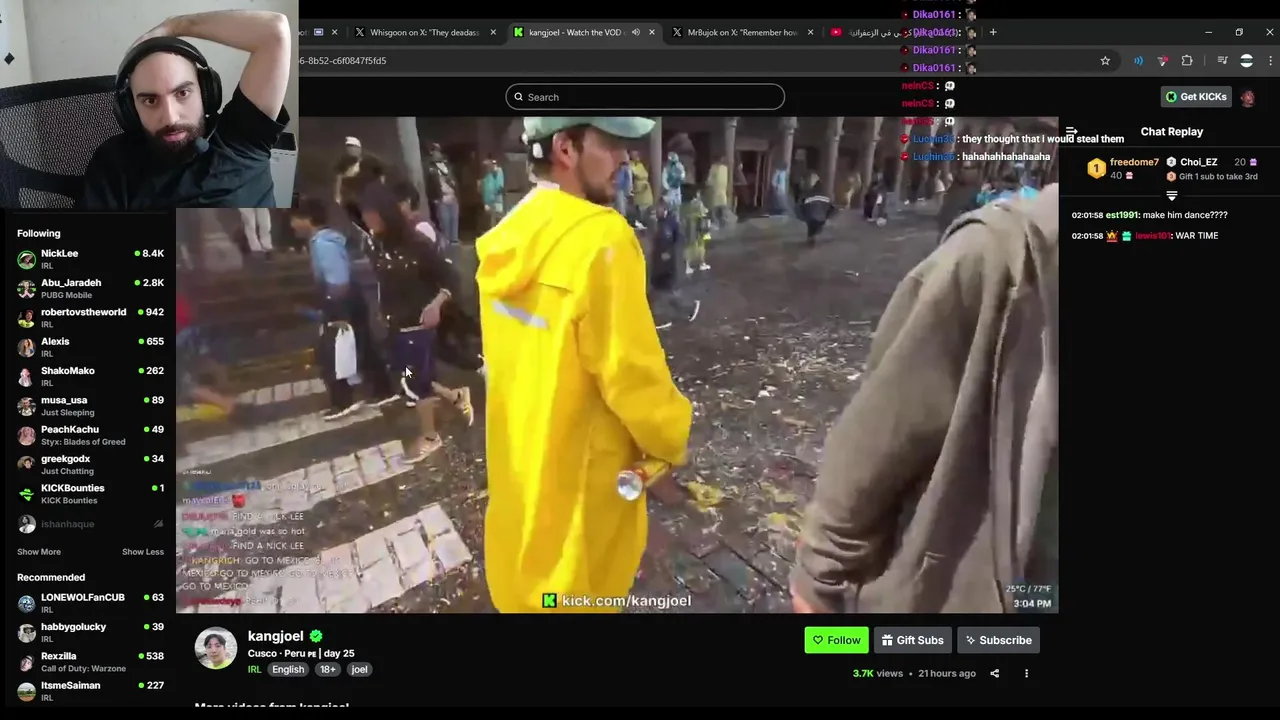
Task: Open KICKBounties channel avatar
Action: coord(27,494)
